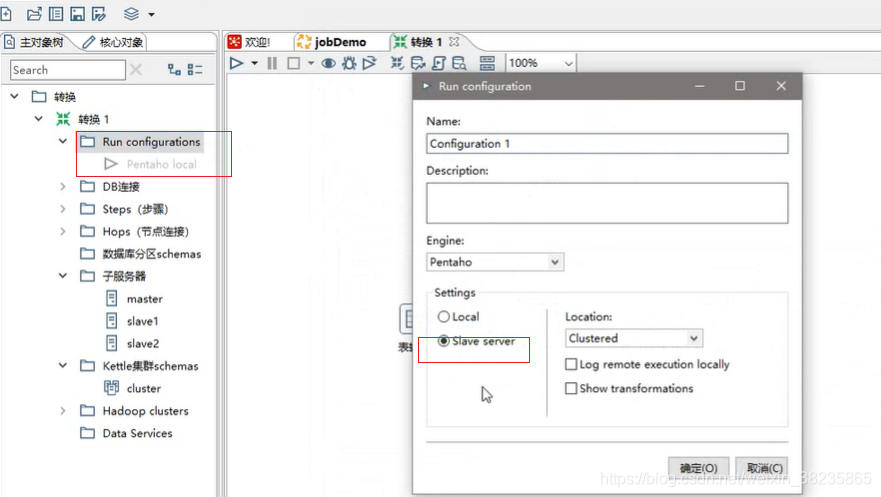Close the Run configuration dialog
881x497 pixels.
pyautogui.click(x=781, y=86)
